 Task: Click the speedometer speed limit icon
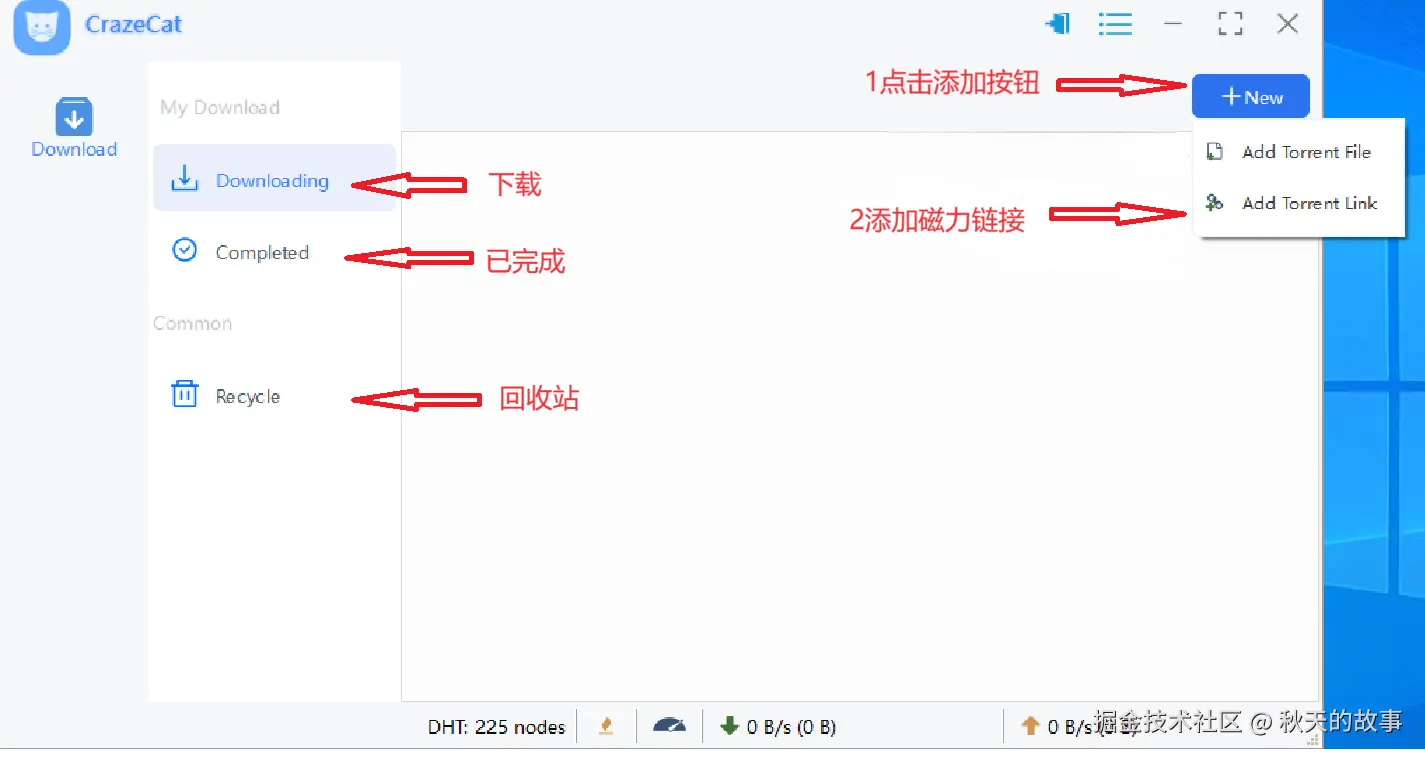pos(669,725)
